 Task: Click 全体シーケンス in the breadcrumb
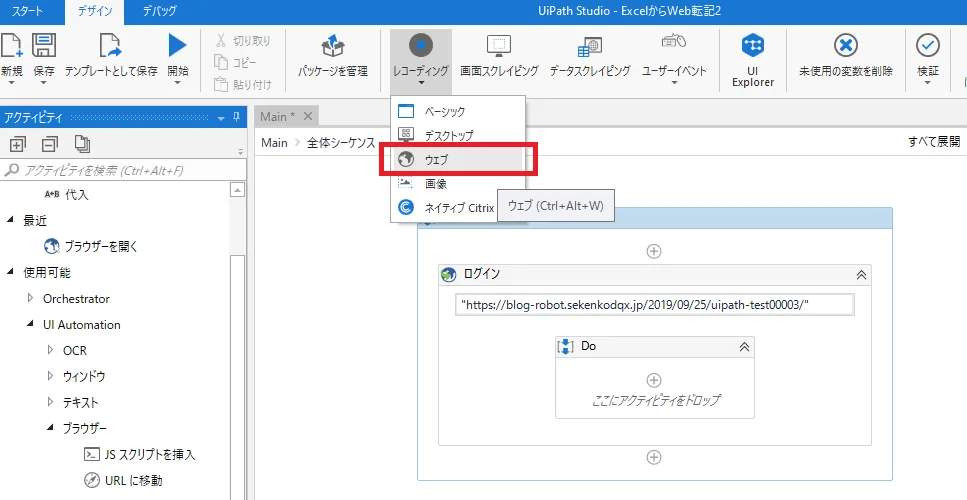[341, 142]
